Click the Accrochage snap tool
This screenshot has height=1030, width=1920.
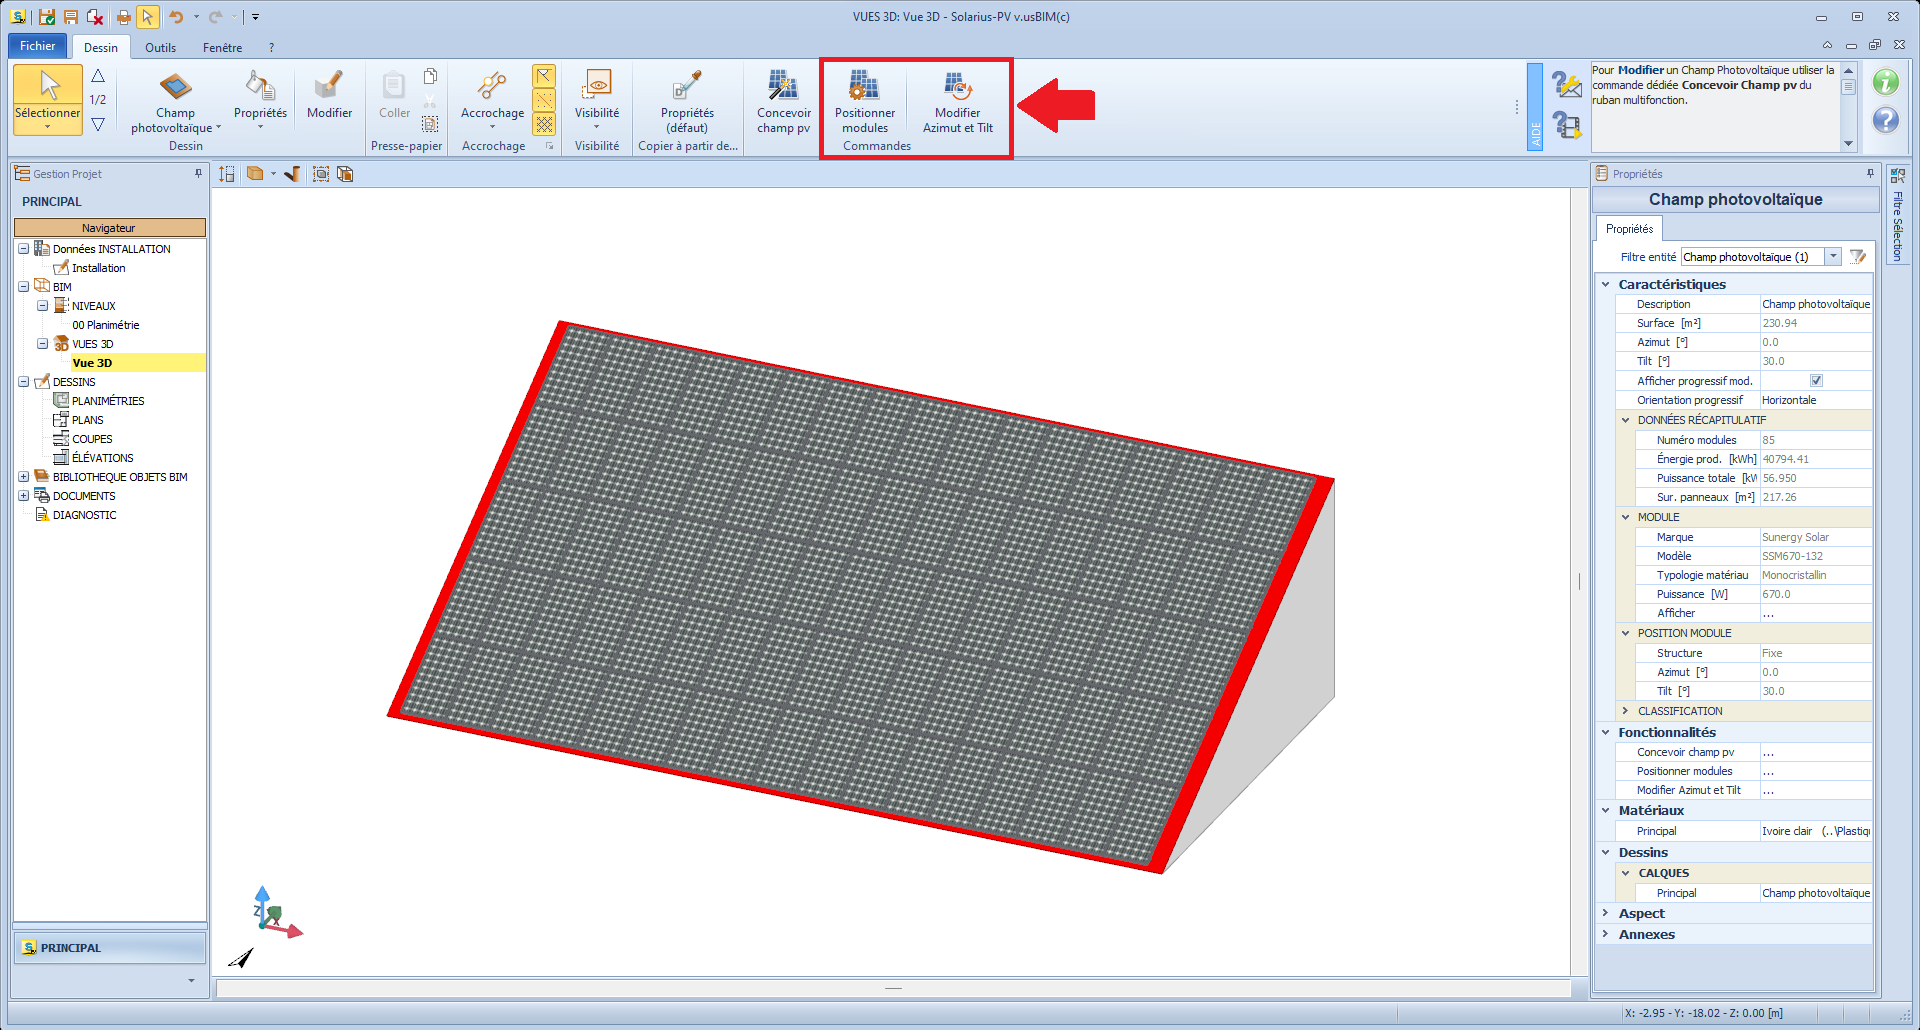492,98
